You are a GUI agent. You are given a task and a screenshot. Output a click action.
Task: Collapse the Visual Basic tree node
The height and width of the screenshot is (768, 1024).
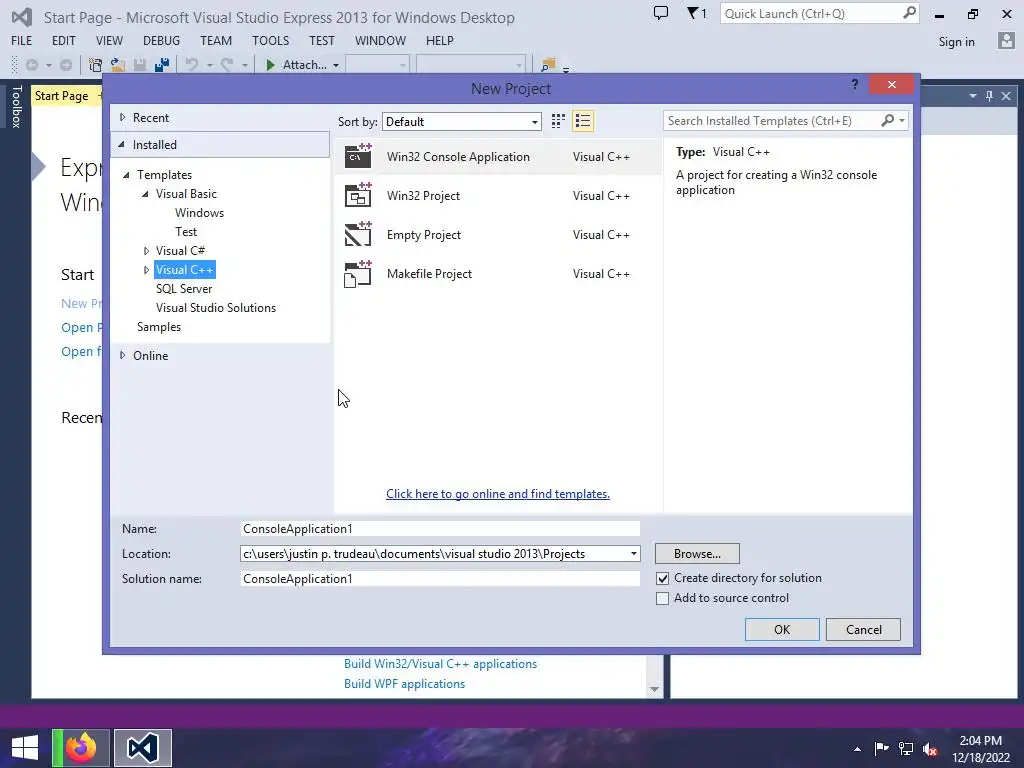point(146,194)
